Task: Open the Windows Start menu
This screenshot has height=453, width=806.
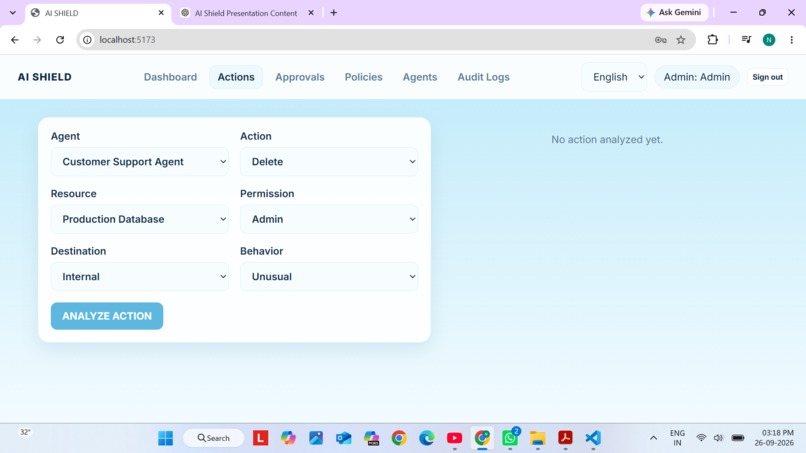Action: pos(166,438)
